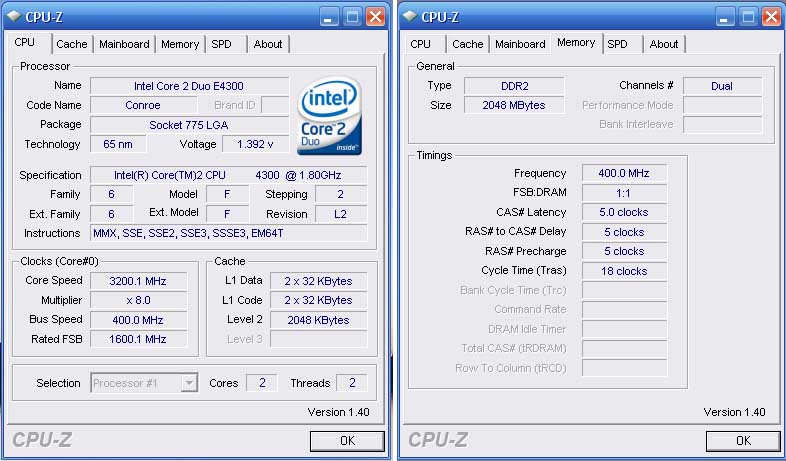
Task: Click OK button in left CPU-Z window
Action: [347, 441]
